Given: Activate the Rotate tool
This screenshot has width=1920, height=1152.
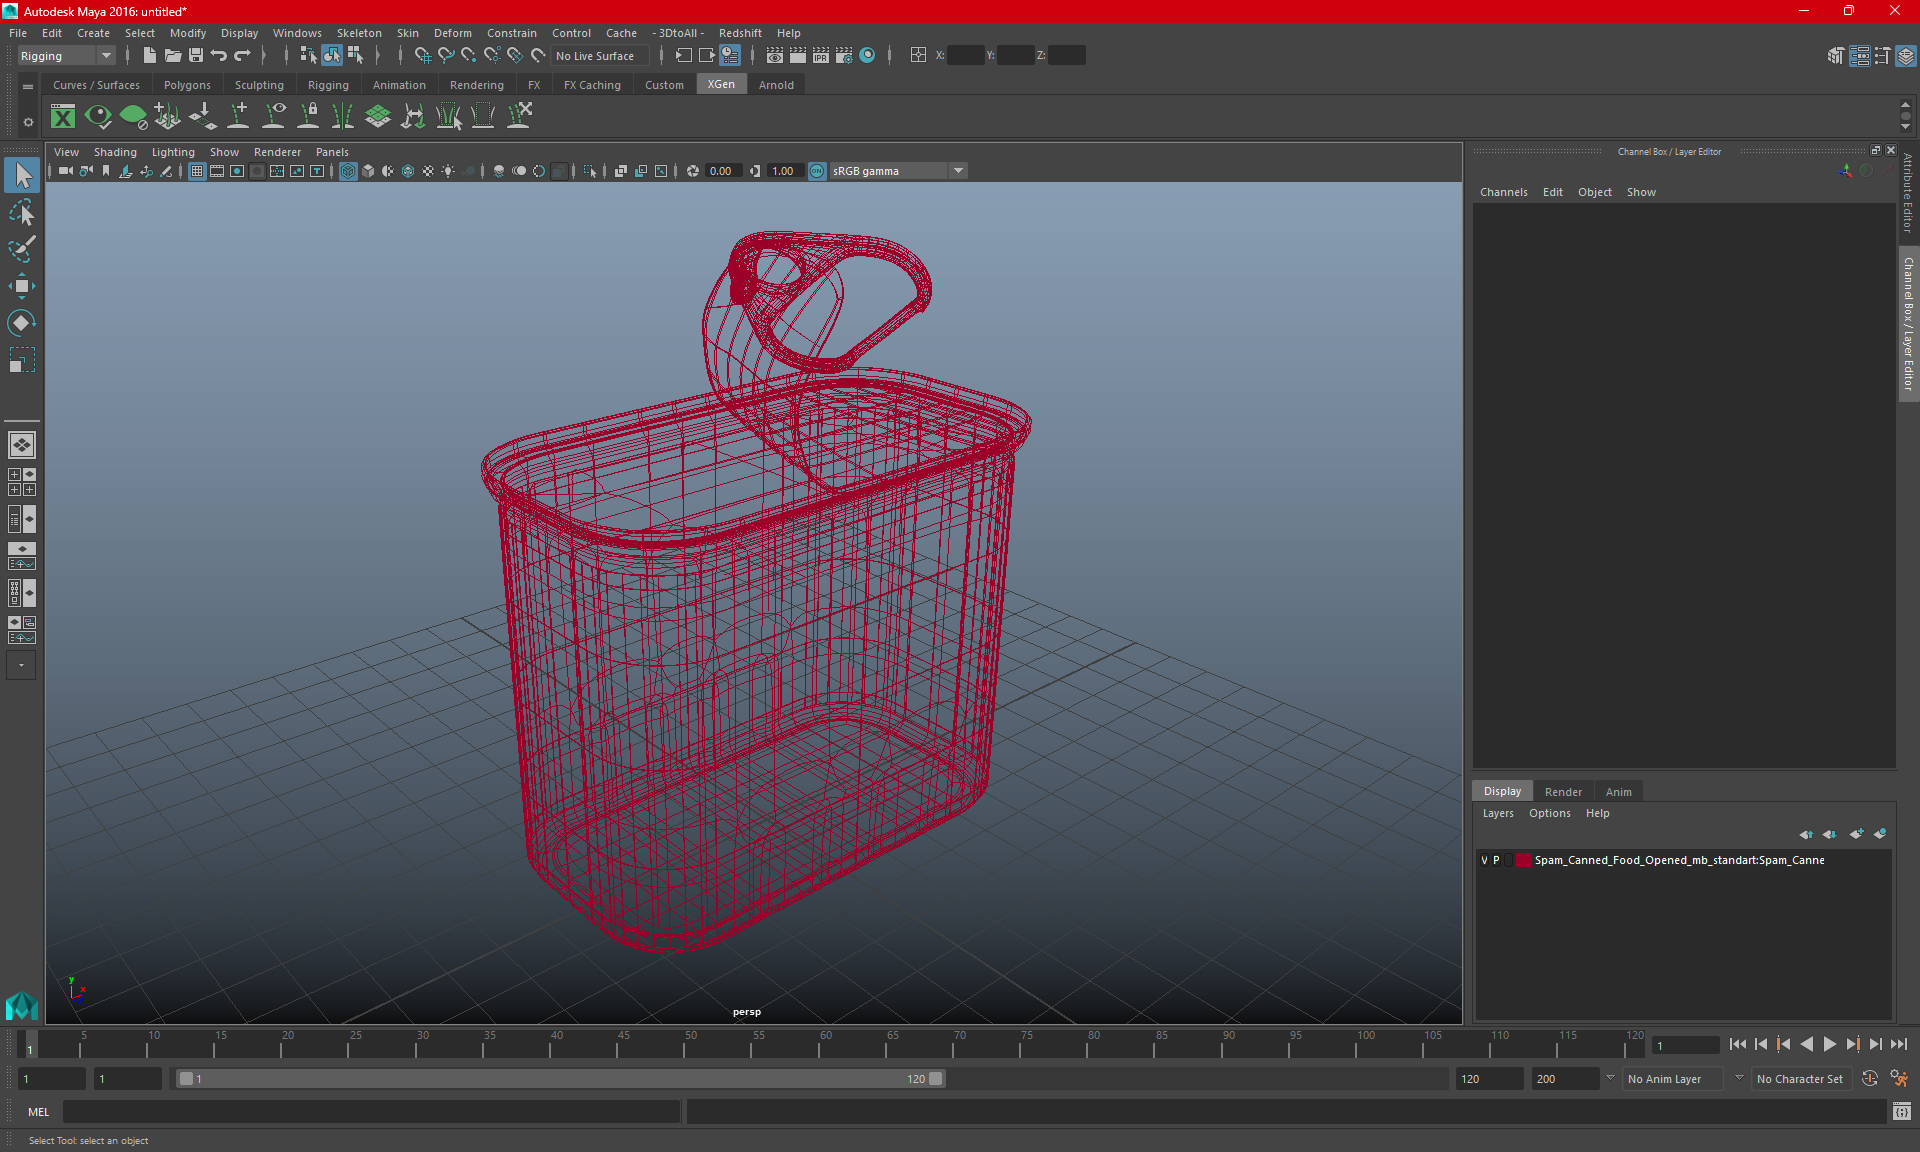Looking at the screenshot, I should point(21,322).
